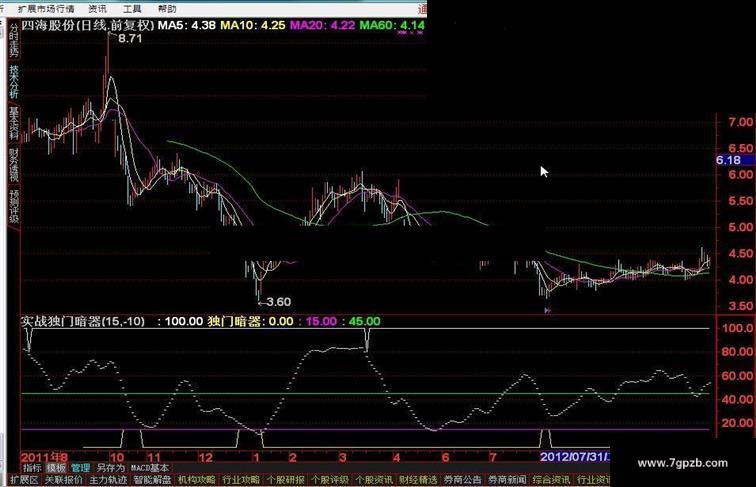Open the 个股评级 bottom tab

click(x=329, y=480)
